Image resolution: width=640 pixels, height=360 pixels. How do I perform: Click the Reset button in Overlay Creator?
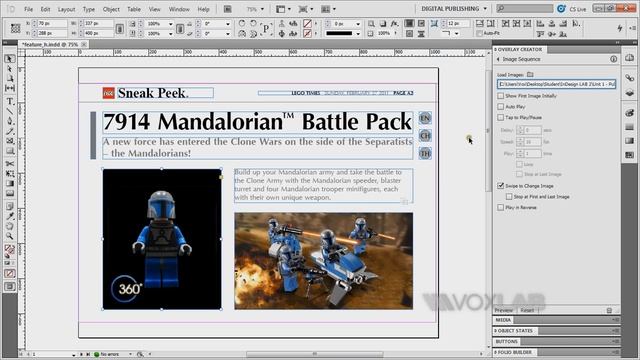coord(527,311)
